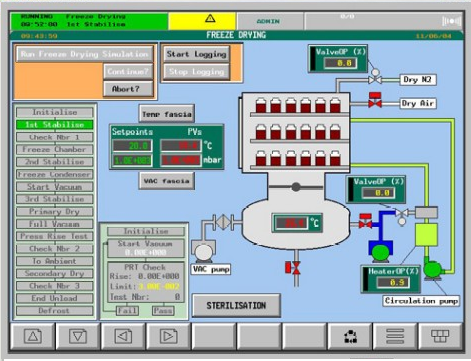Click the red Dry Air valve symbol

375,100
